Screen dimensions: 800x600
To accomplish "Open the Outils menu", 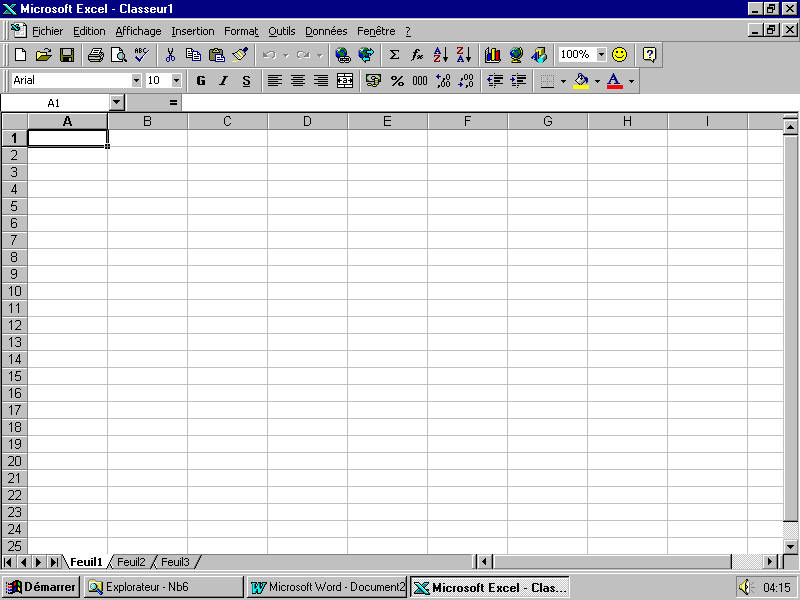I will [x=282, y=31].
